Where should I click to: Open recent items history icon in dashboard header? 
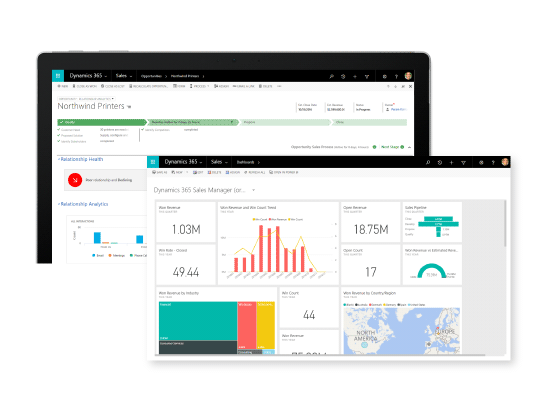click(x=440, y=162)
